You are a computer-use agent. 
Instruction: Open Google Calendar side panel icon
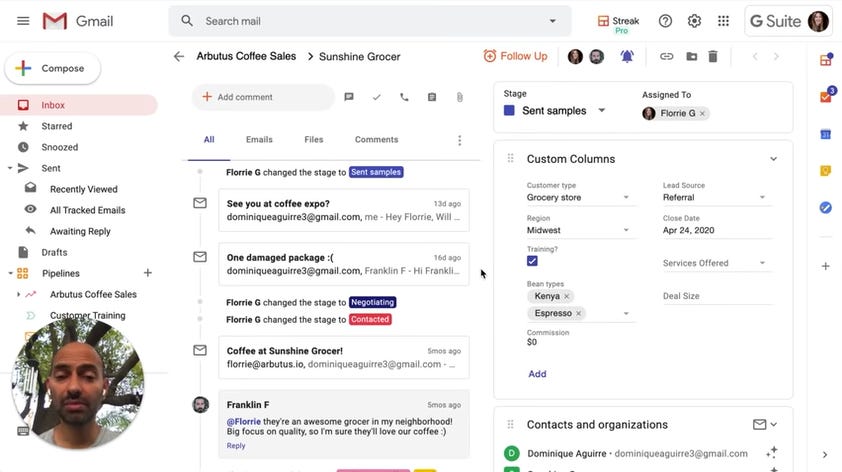pos(825,134)
